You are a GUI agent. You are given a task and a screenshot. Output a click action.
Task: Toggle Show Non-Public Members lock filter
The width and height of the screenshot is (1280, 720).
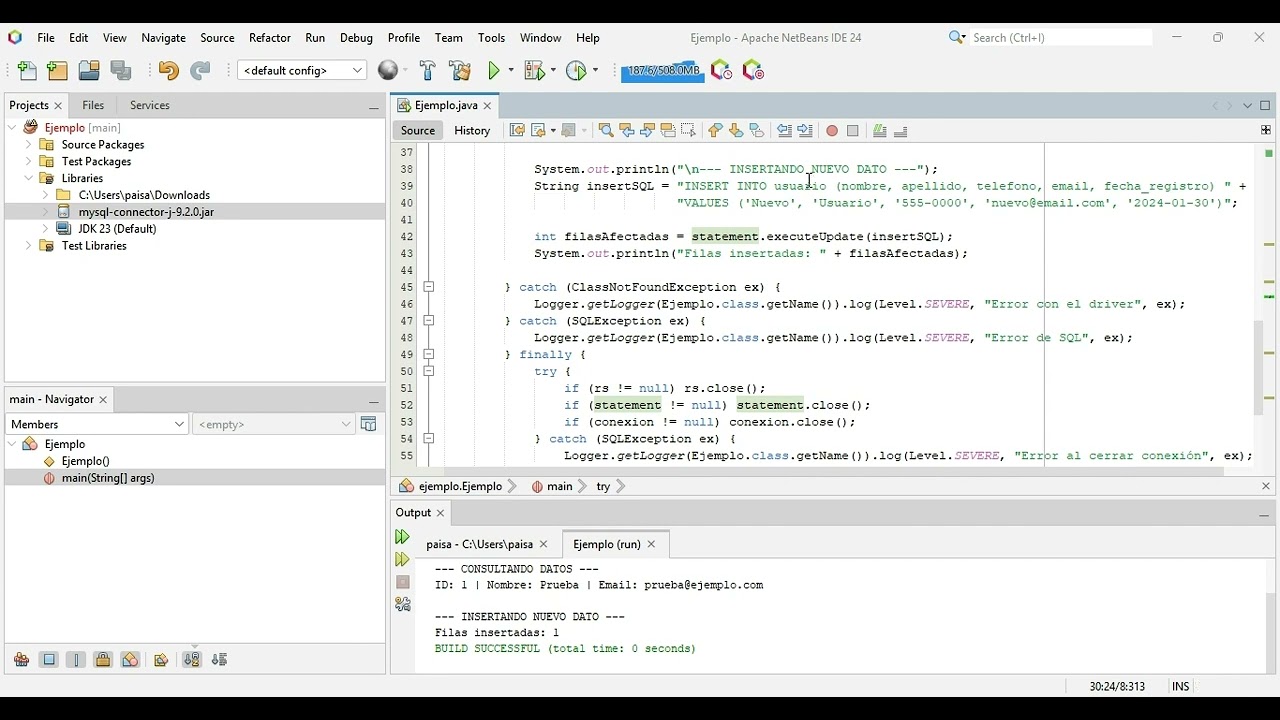[103, 660]
